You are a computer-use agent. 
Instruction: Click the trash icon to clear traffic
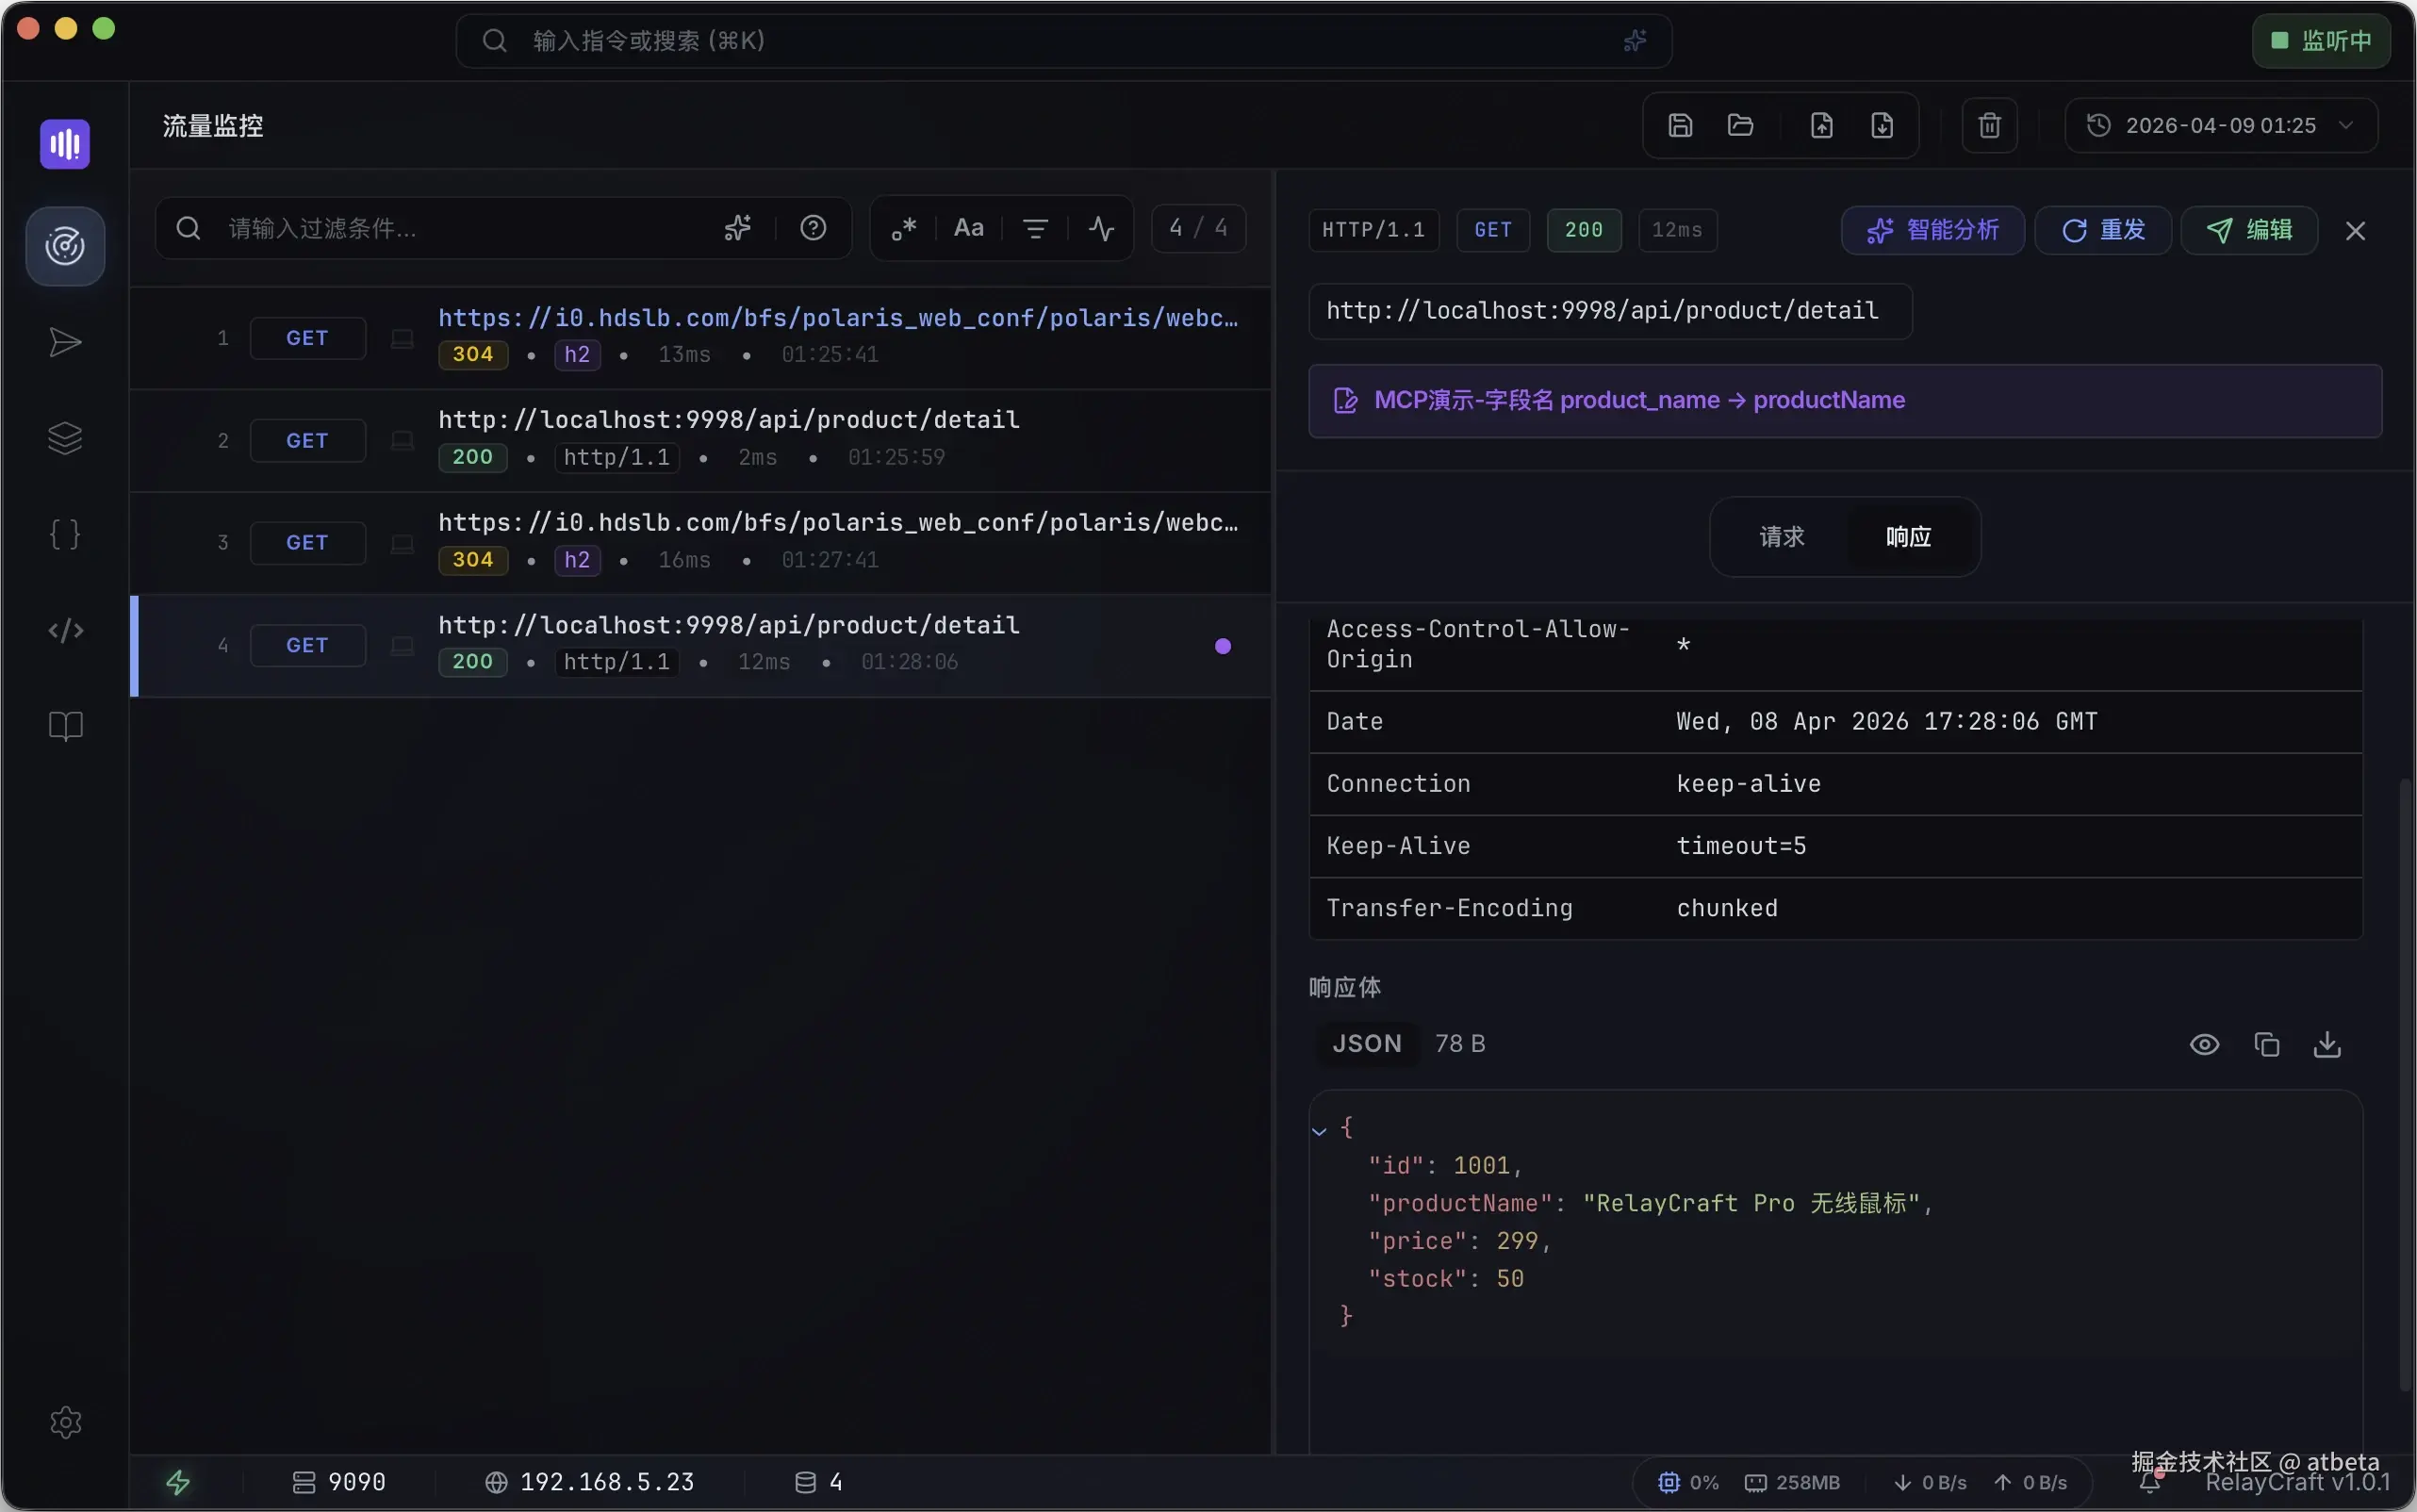tap(1989, 126)
